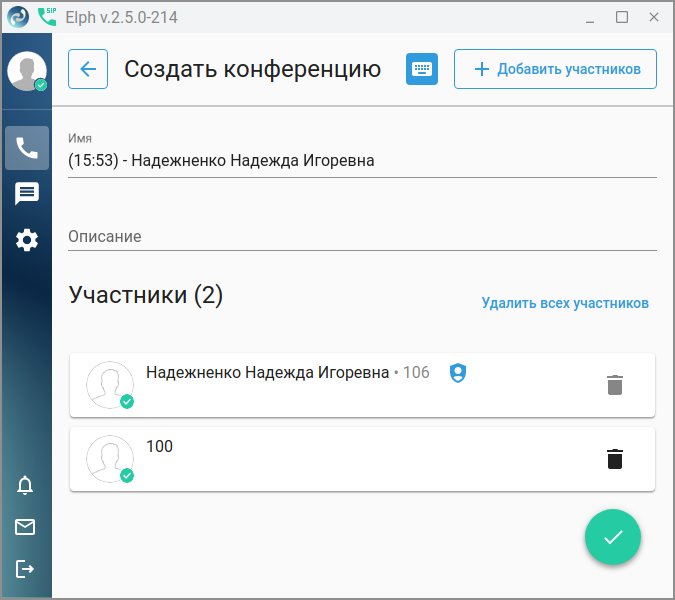This screenshot has height=600, width=675.
Task: Maximize the Elph window
Action: pyautogui.click(x=622, y=17)
